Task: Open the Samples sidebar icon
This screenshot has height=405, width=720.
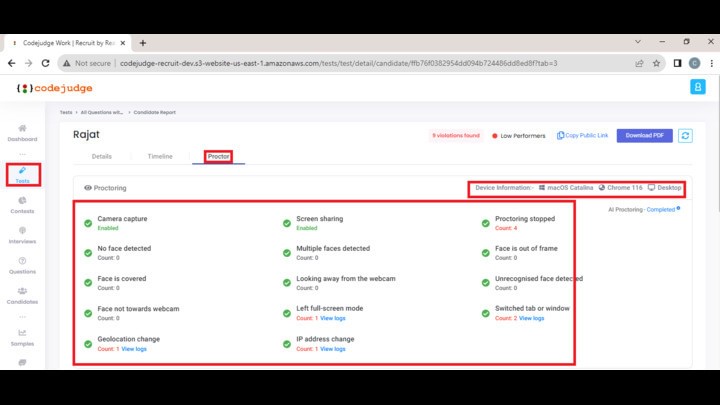Action: click(22, 335)
